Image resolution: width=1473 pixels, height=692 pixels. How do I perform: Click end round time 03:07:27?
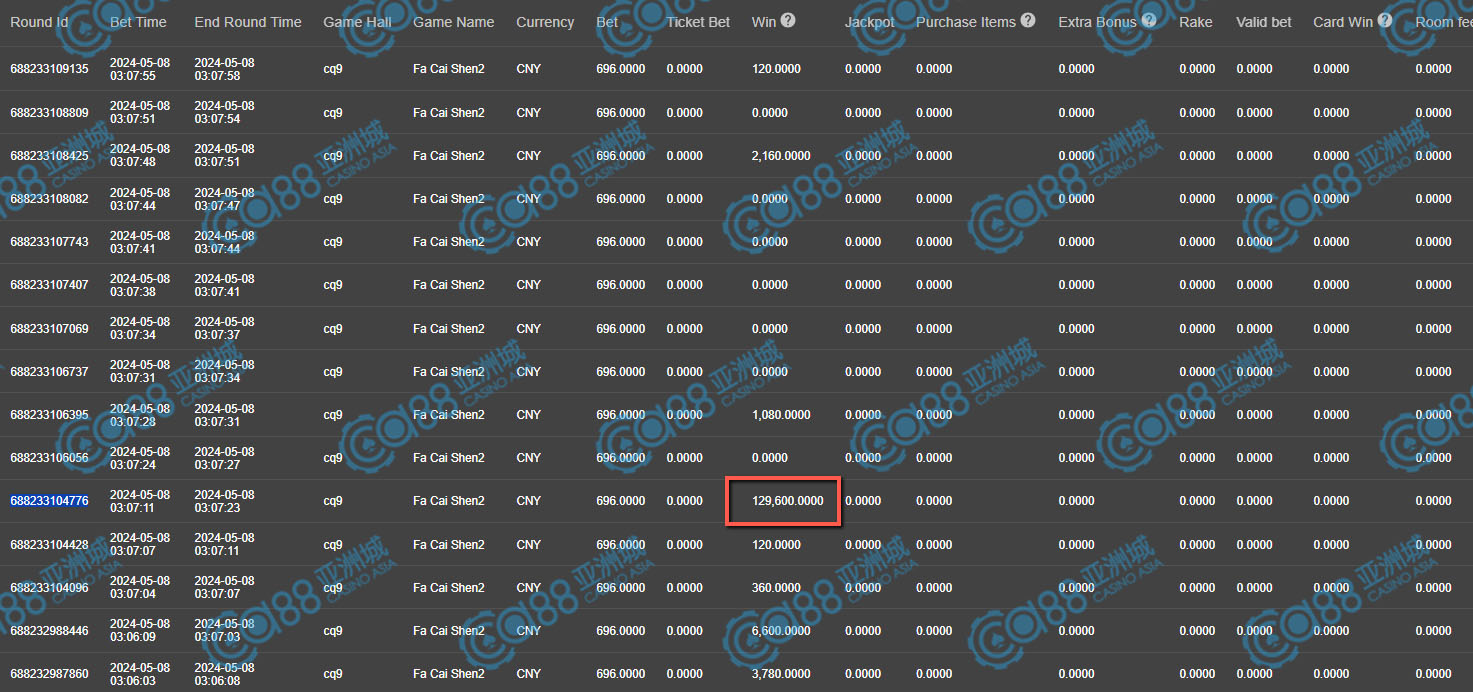pyautogui.click(x=224, y=458)
